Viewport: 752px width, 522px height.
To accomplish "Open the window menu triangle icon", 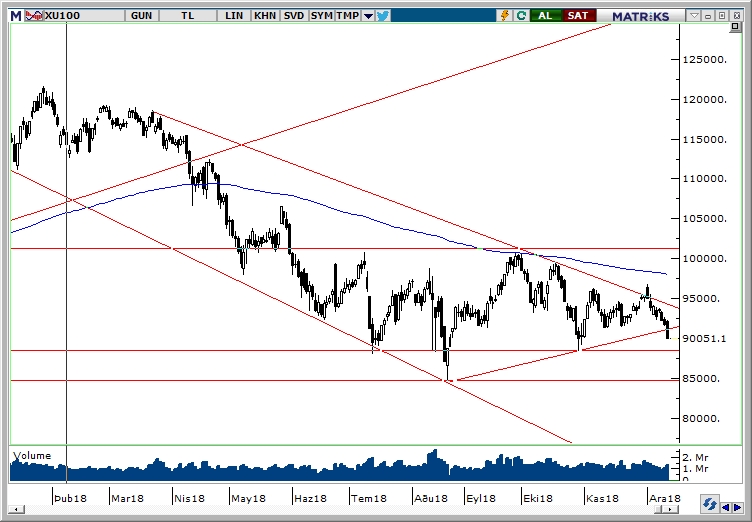I will point(694,16).
